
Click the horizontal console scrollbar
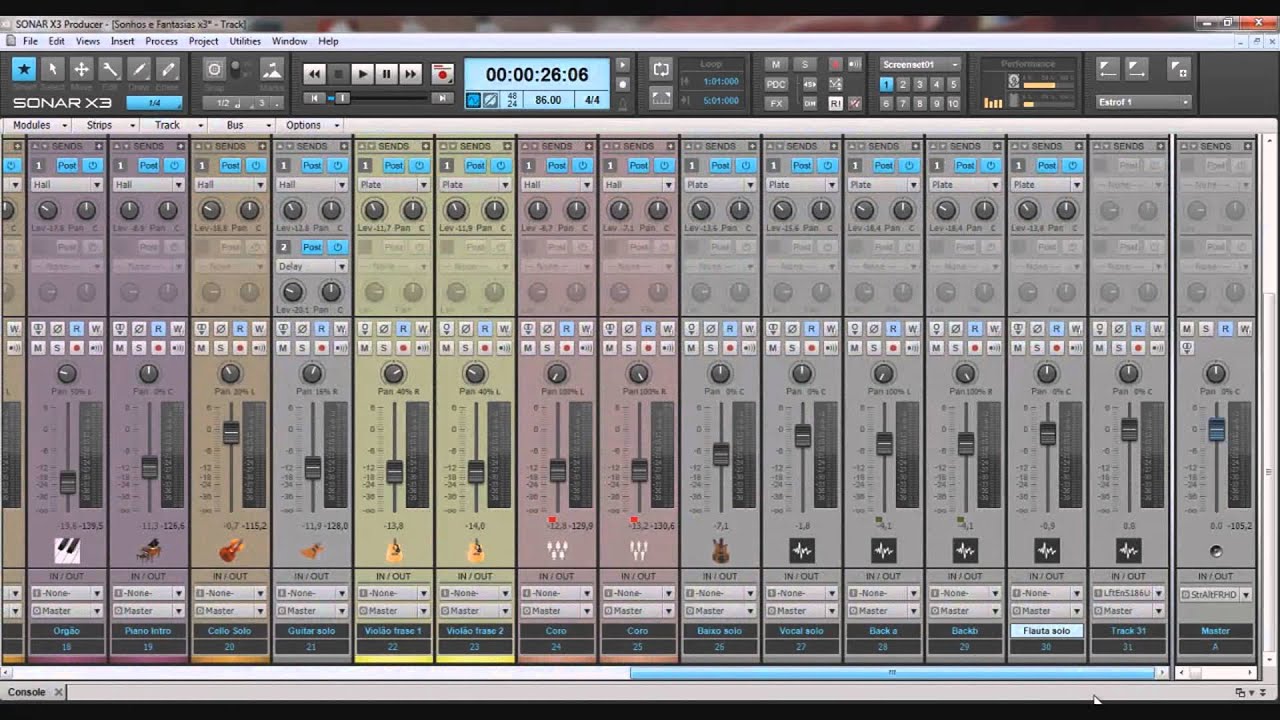point(892,673)
